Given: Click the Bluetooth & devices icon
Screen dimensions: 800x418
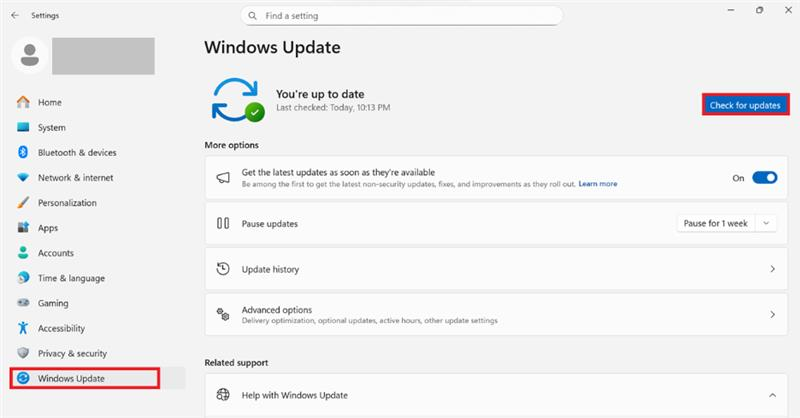Looking at the screenshot, I should 23,152.
